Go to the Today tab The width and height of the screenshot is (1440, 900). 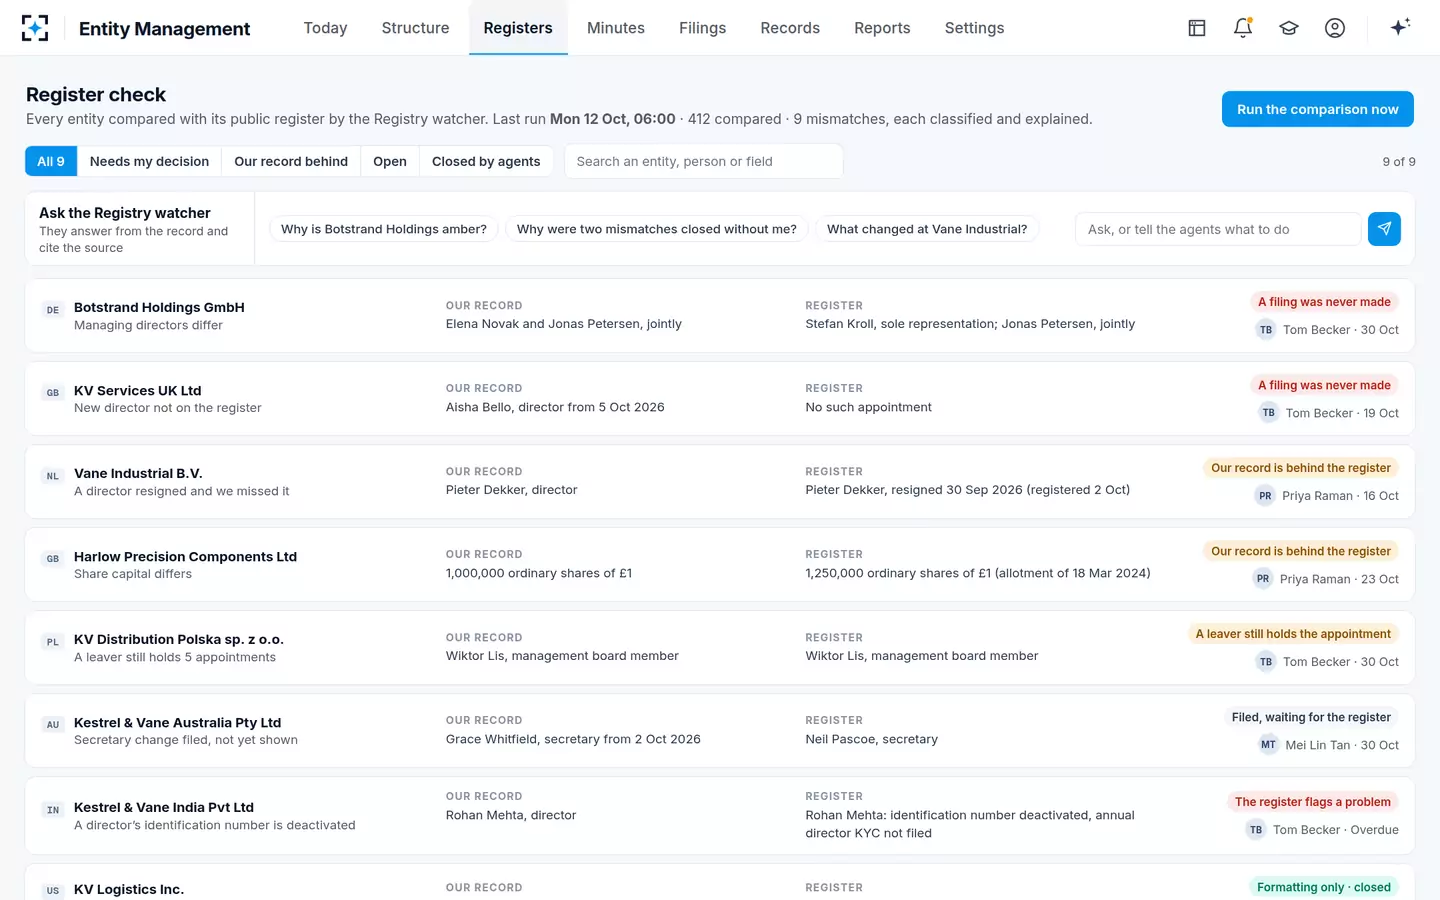[x=325, y=28]
